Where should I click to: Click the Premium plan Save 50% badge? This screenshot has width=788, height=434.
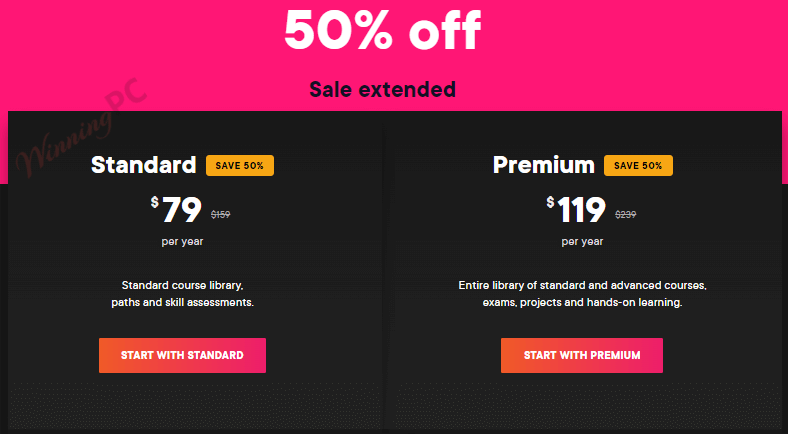(x=638, y=165)
